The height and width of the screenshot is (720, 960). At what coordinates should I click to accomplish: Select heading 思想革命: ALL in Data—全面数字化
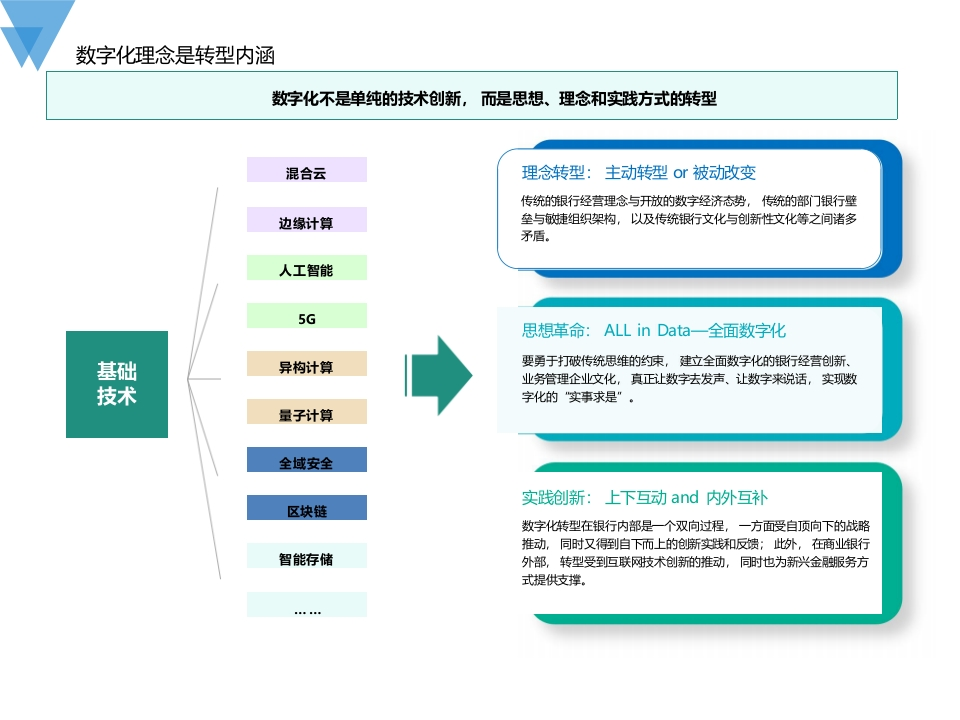653,331
